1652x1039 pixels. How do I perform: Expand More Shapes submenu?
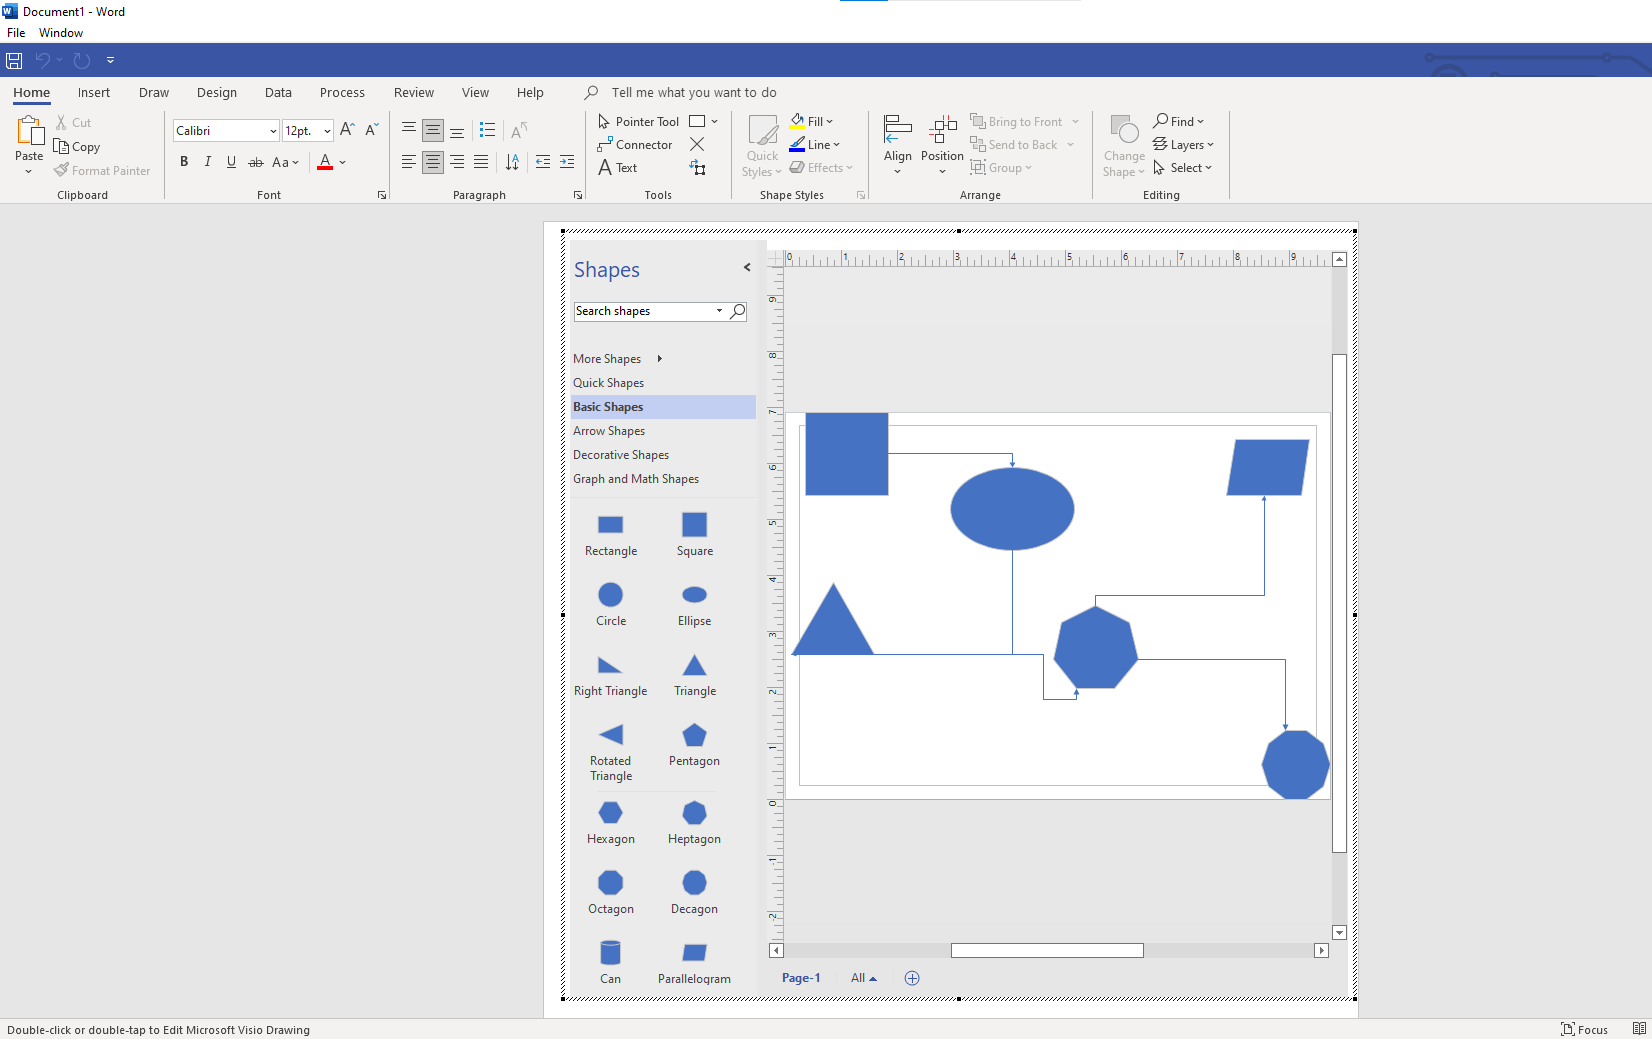[x=617, y=359]
